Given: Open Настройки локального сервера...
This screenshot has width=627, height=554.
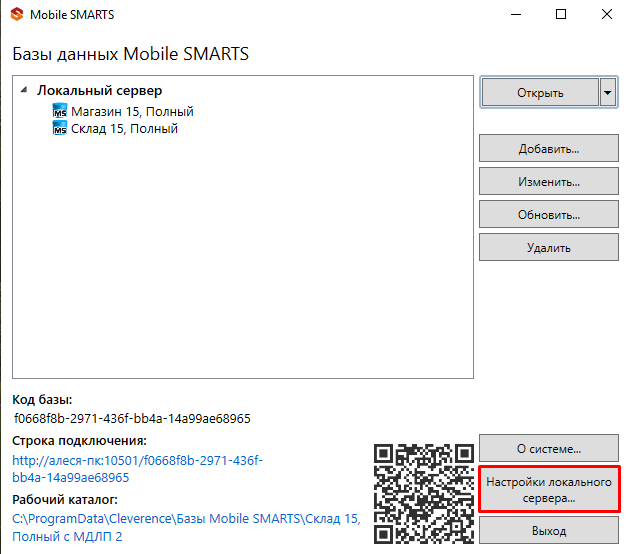Looking at the screenshot, I should (x=549, y=490).
